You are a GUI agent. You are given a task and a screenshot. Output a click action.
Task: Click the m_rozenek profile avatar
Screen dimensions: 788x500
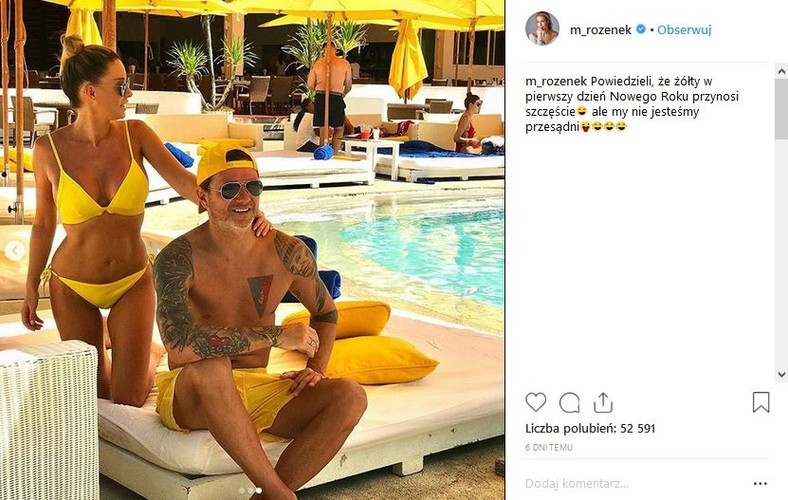coord(542,29)
